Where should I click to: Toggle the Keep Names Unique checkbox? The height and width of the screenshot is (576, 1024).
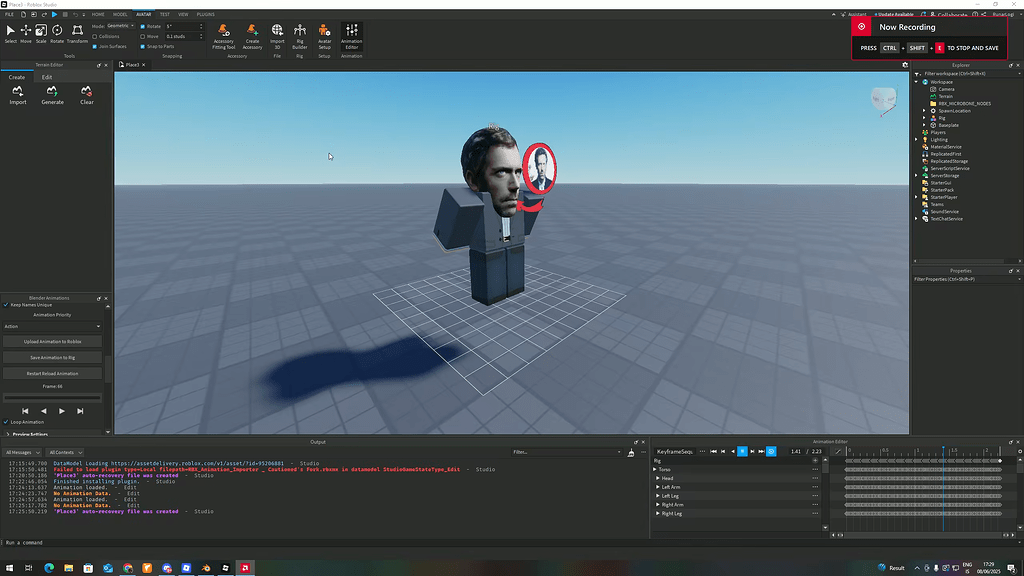(6, 305)
